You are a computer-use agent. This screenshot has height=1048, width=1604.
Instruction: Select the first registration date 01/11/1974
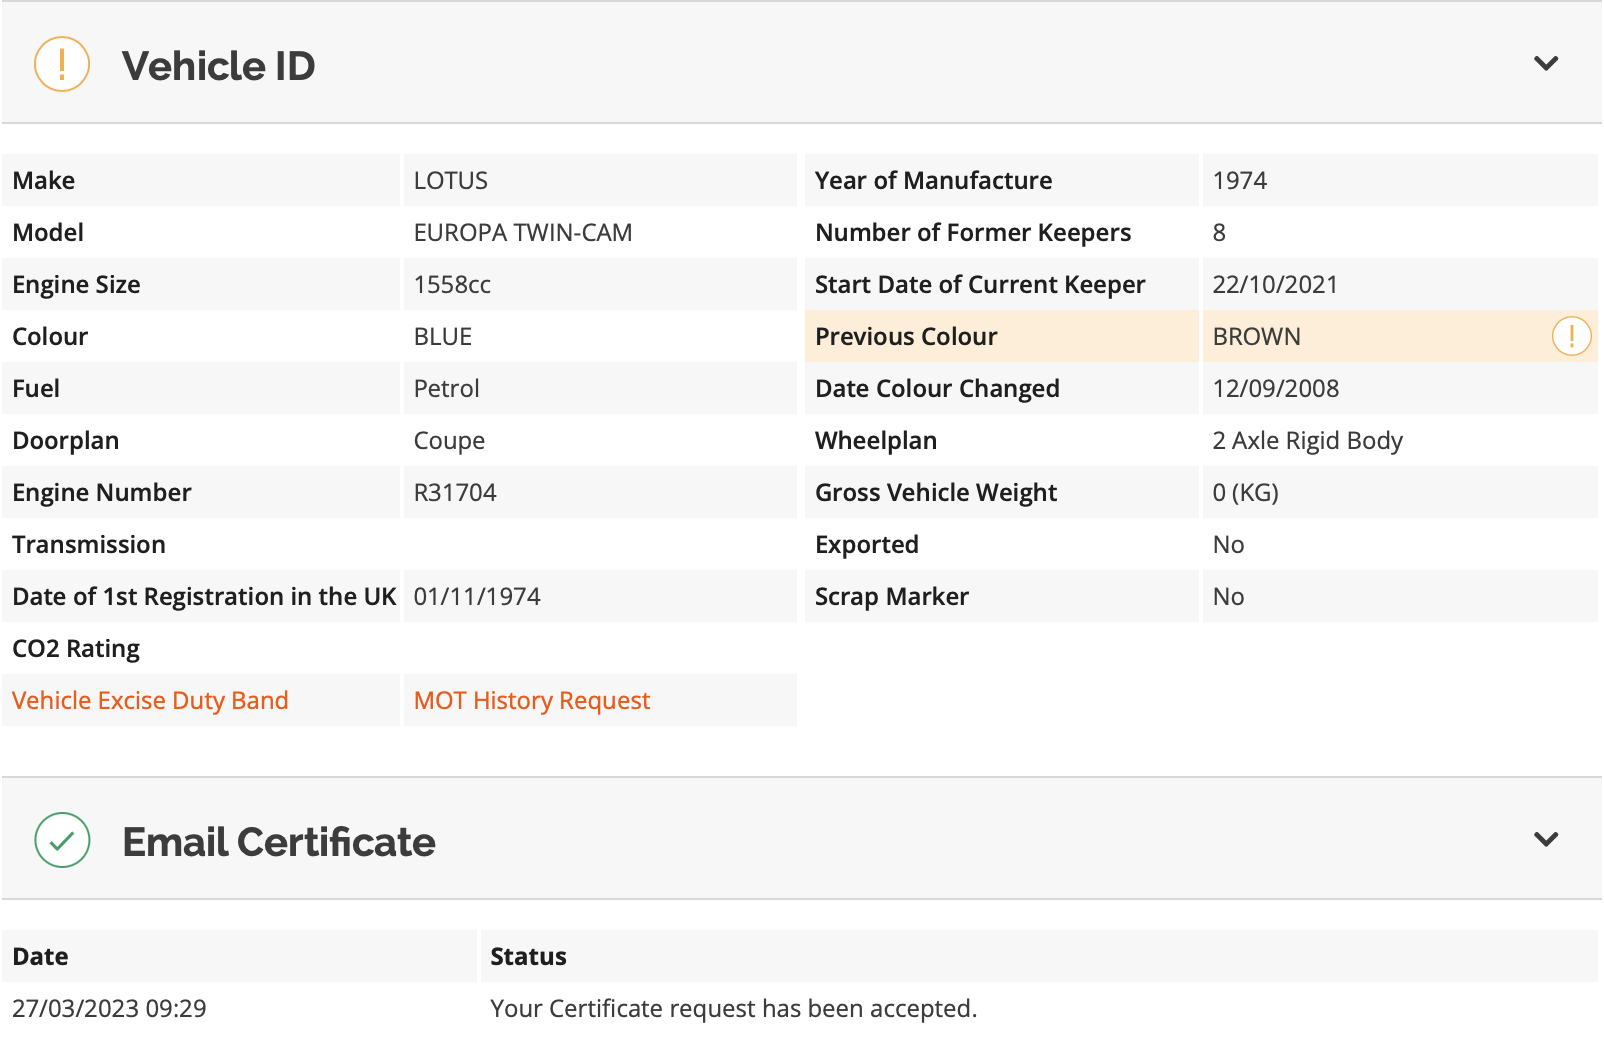point(477,597)
